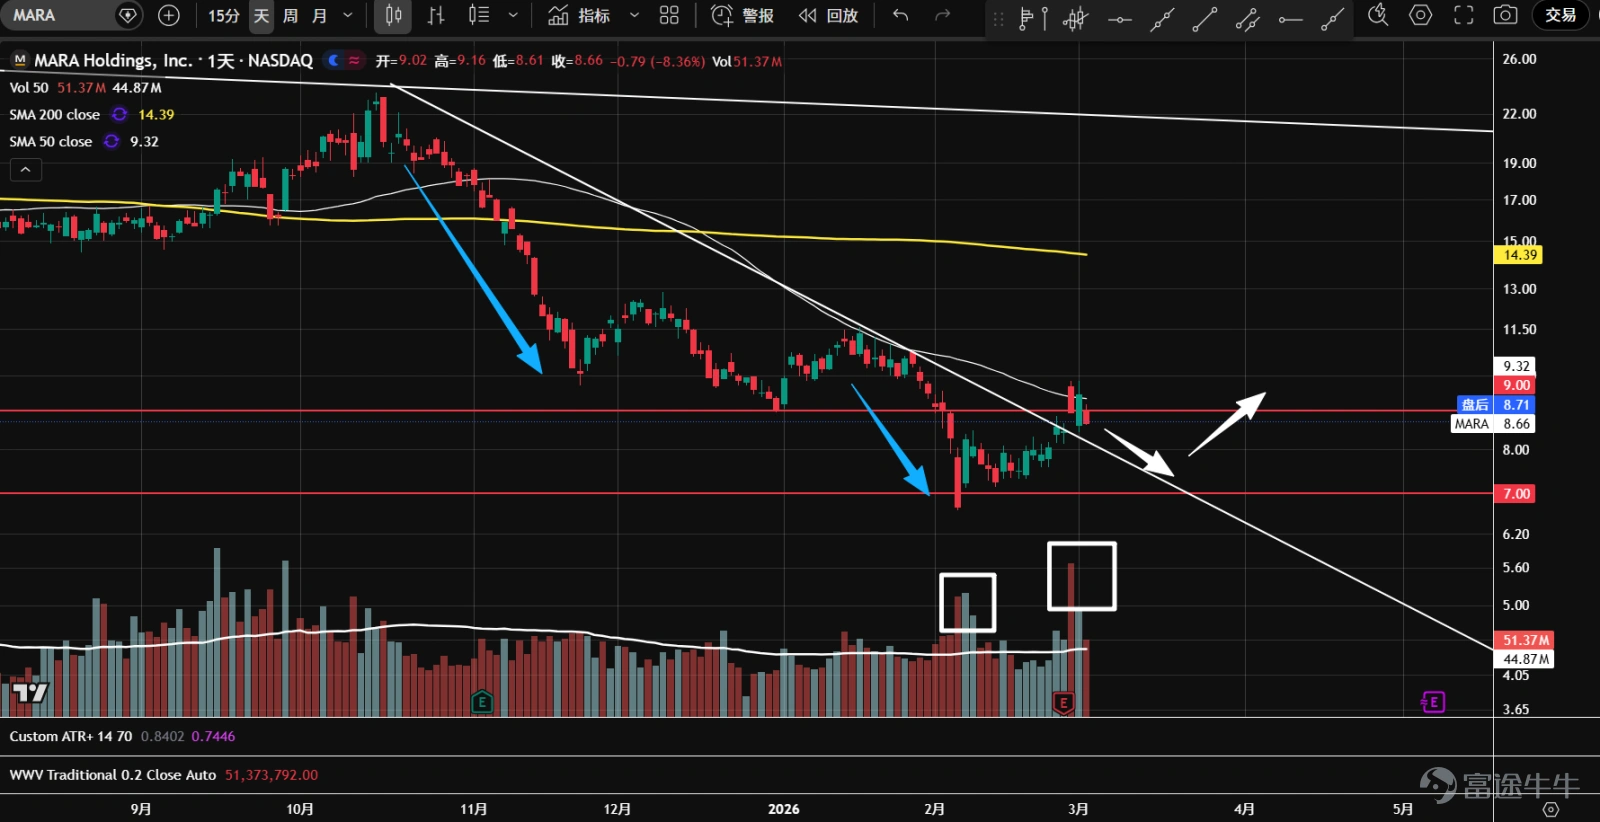
Task: Open the 指标 indicators menu
Action: pos(579,15)
